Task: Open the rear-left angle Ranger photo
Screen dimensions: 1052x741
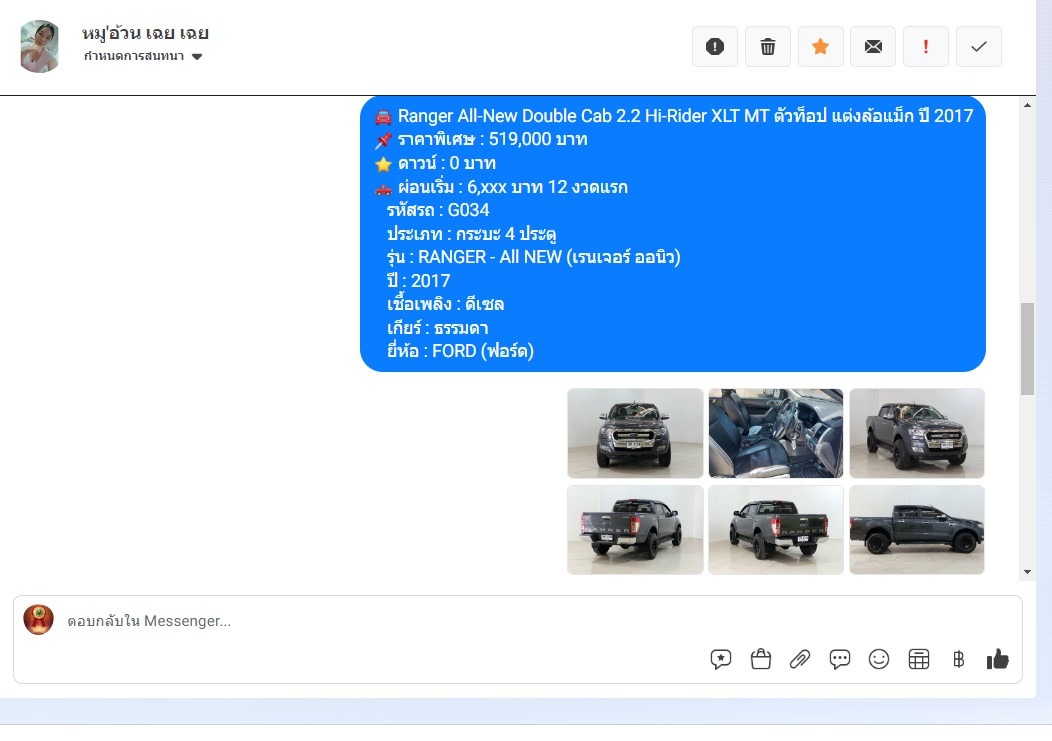Action: click(635, 530)
